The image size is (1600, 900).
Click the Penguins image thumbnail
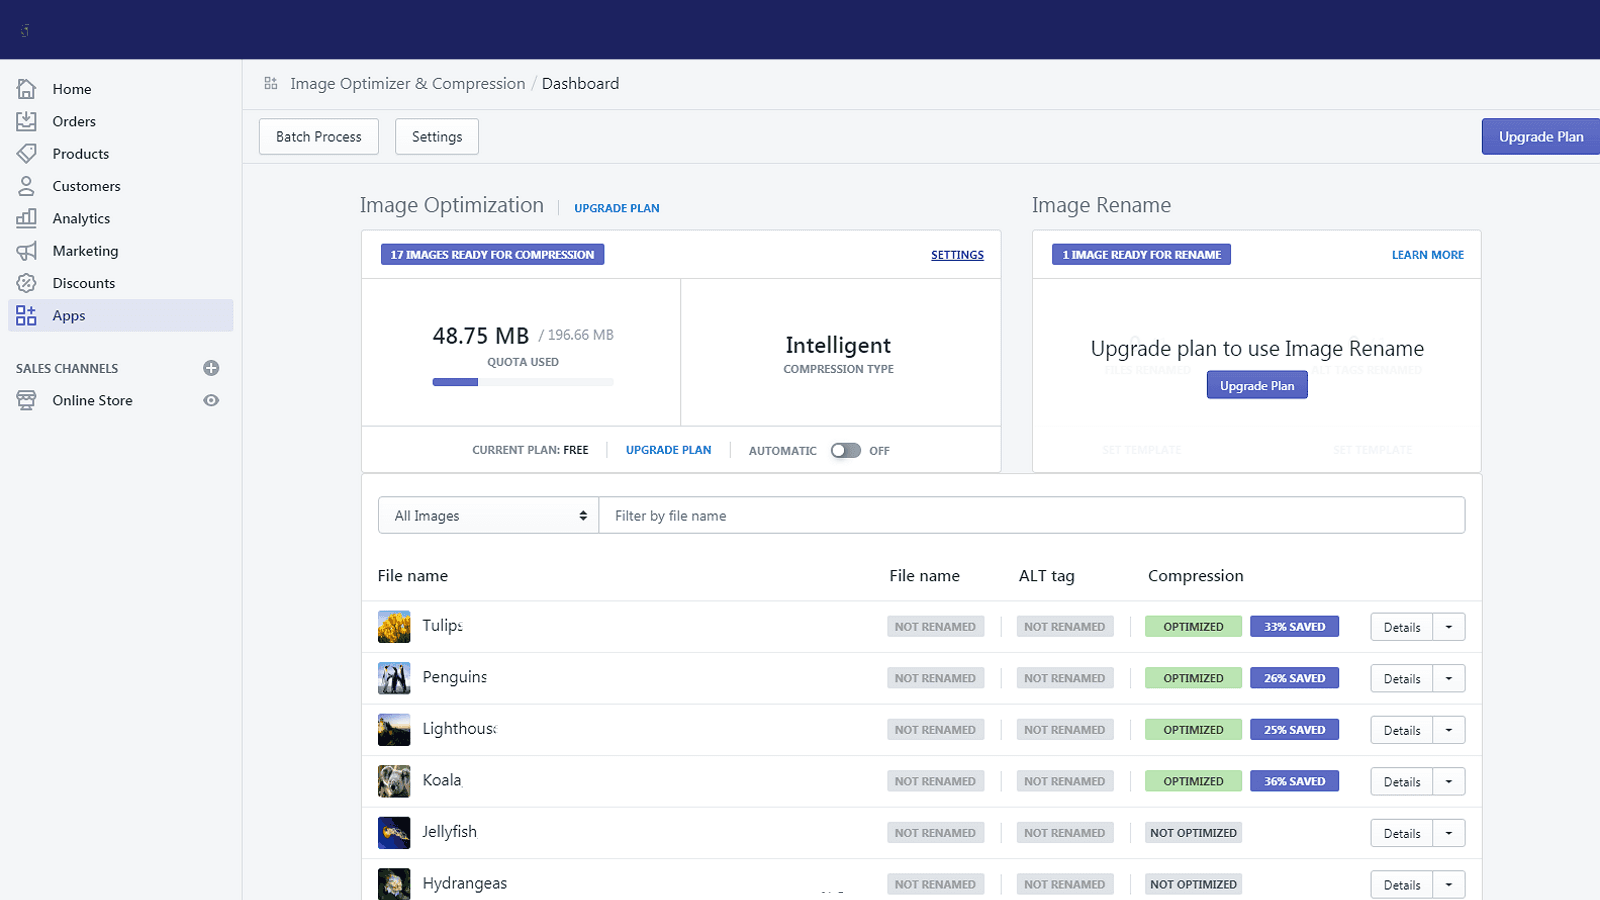click(x=394, y=678)
